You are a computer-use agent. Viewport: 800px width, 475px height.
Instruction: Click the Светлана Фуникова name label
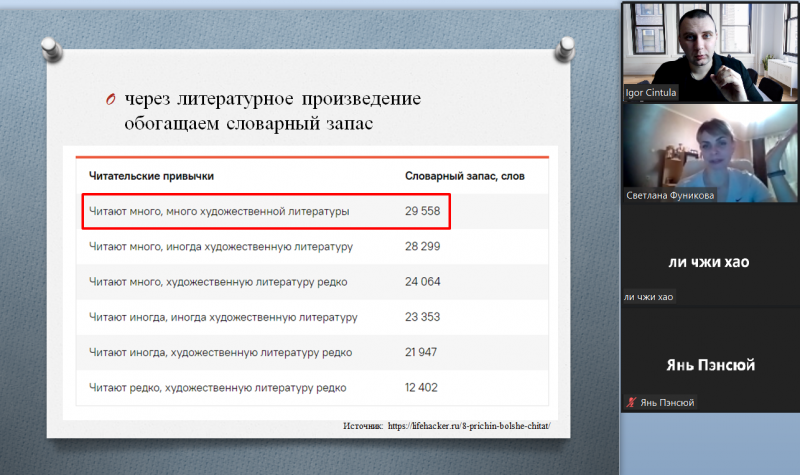669,196
